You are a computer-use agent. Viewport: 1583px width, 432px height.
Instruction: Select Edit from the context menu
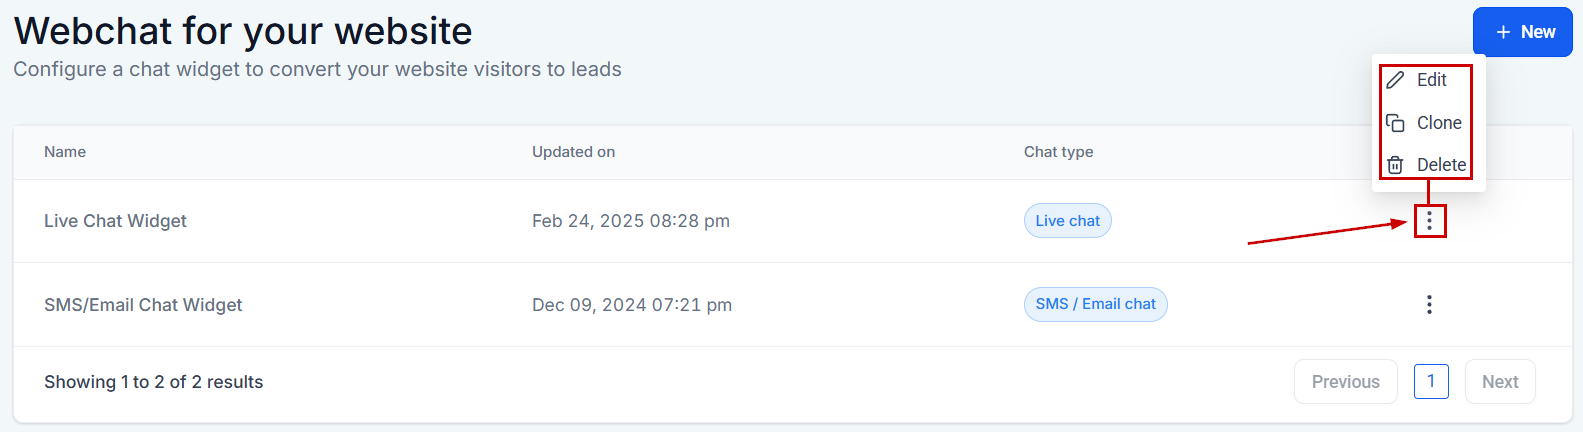[1431, 80]
